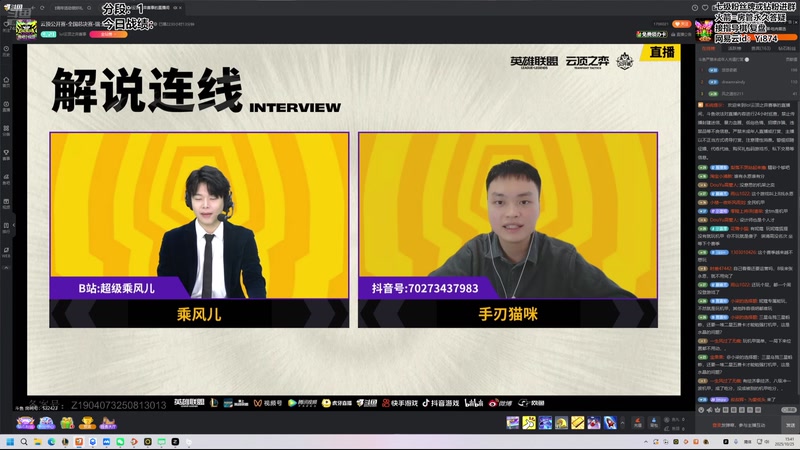Screen dimensions: 800x450
Task: Open the streamer avatar beside the room title
Action: tap(26, 30)
